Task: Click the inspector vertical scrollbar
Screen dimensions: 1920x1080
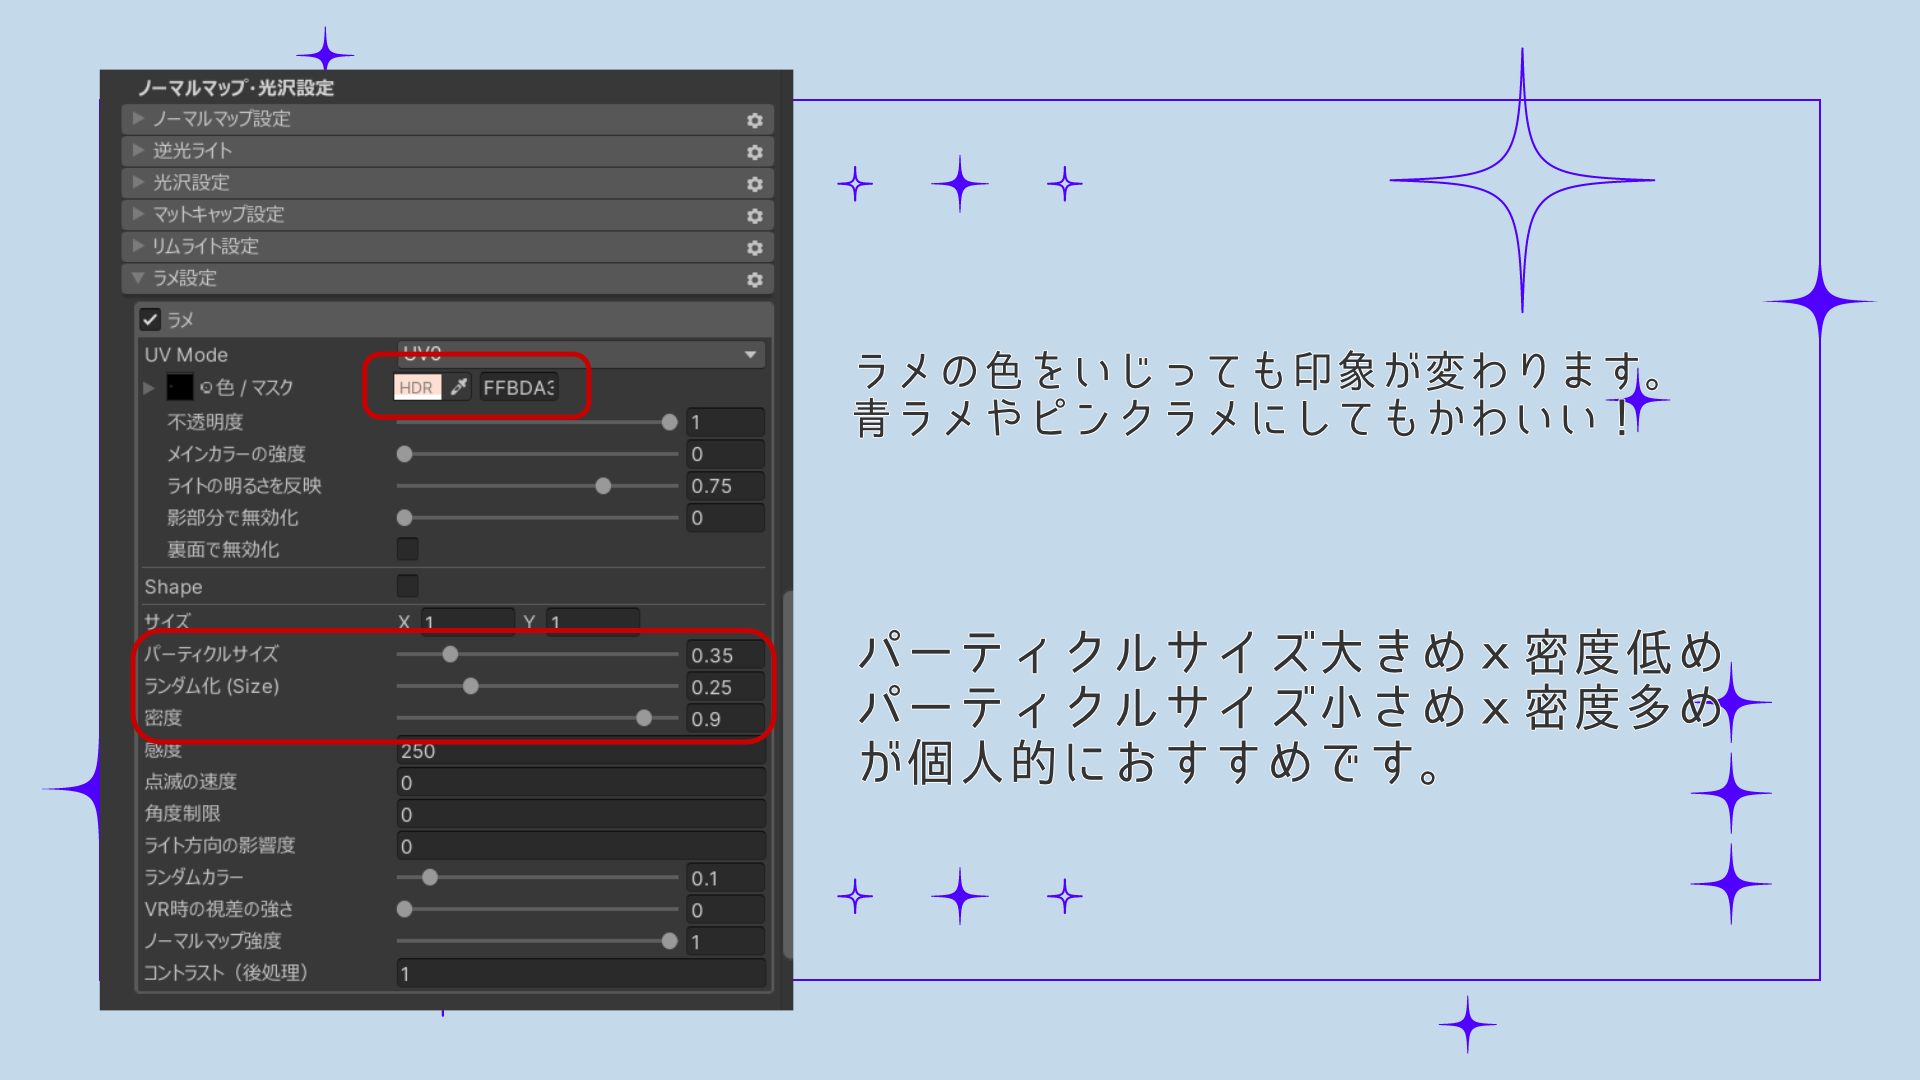Action: click(787, 775)
